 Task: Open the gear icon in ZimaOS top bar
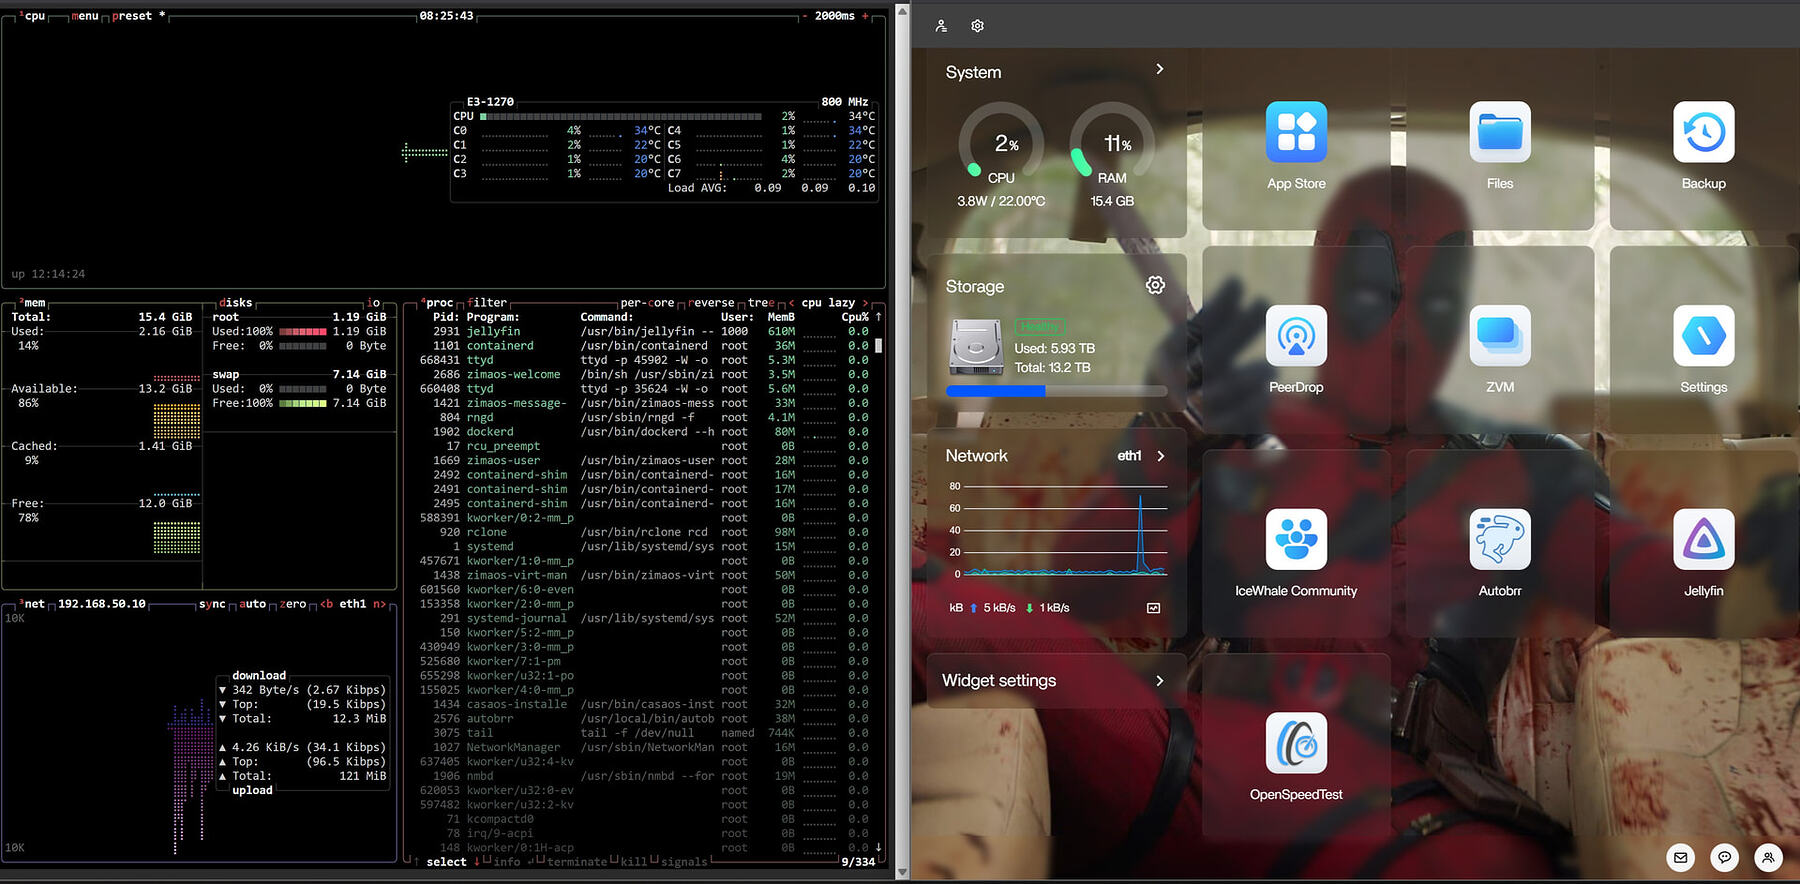click(978, 26)
